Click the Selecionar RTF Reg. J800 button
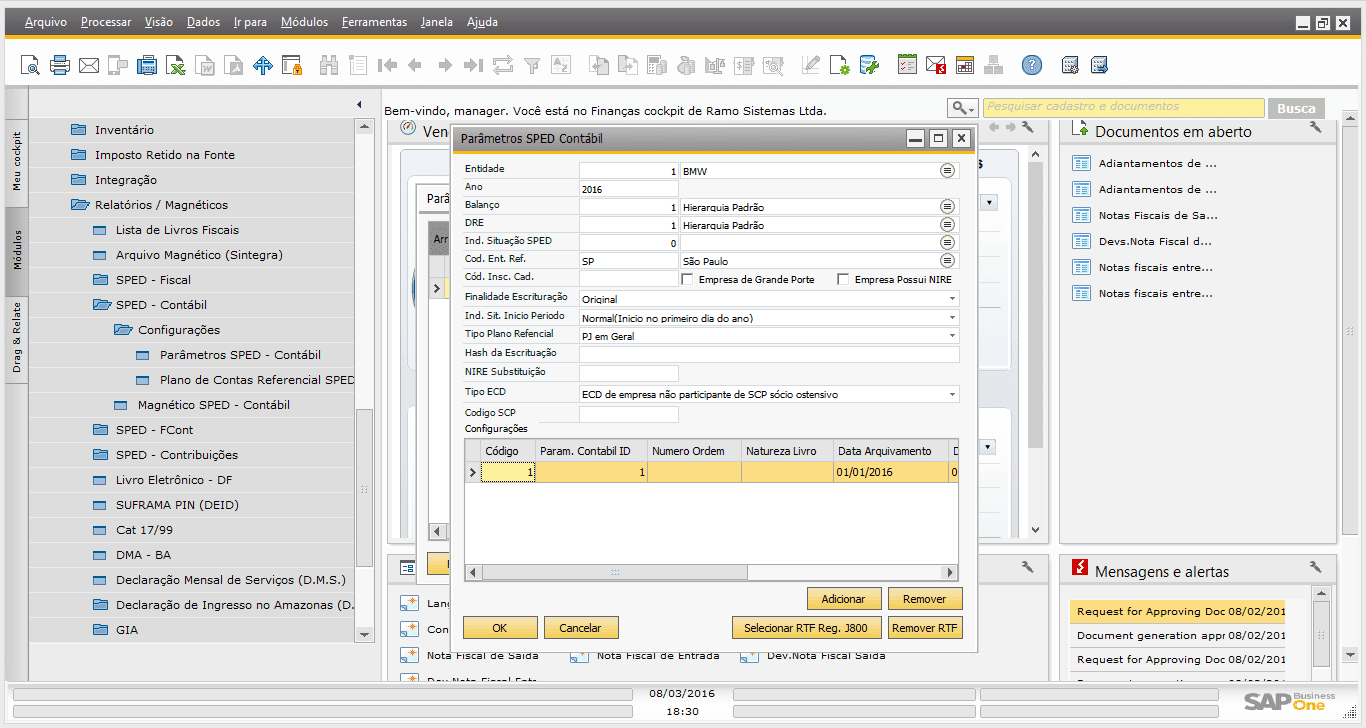 coord(806,628)
